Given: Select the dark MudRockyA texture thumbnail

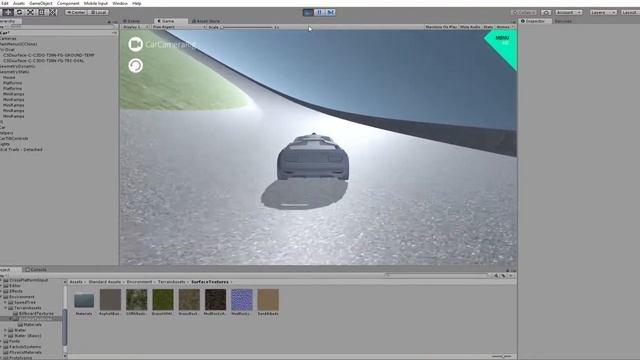Looking at the screenshot, I should click(x=215, y=302).
